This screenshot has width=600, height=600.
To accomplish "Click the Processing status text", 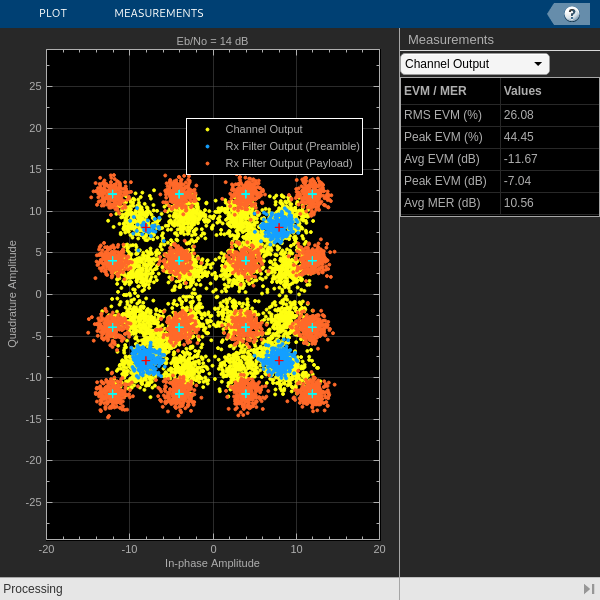I will pos(33,589).
